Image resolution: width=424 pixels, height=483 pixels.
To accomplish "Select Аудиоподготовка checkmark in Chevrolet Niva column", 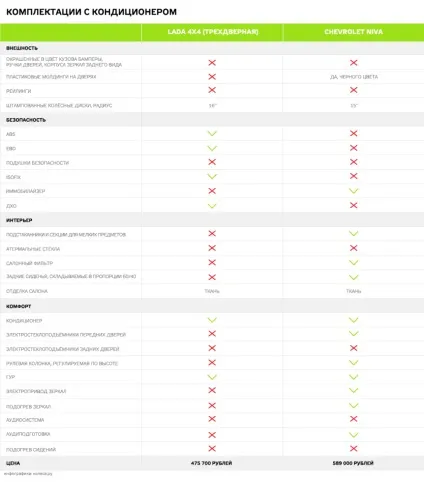I will point(354,435).
